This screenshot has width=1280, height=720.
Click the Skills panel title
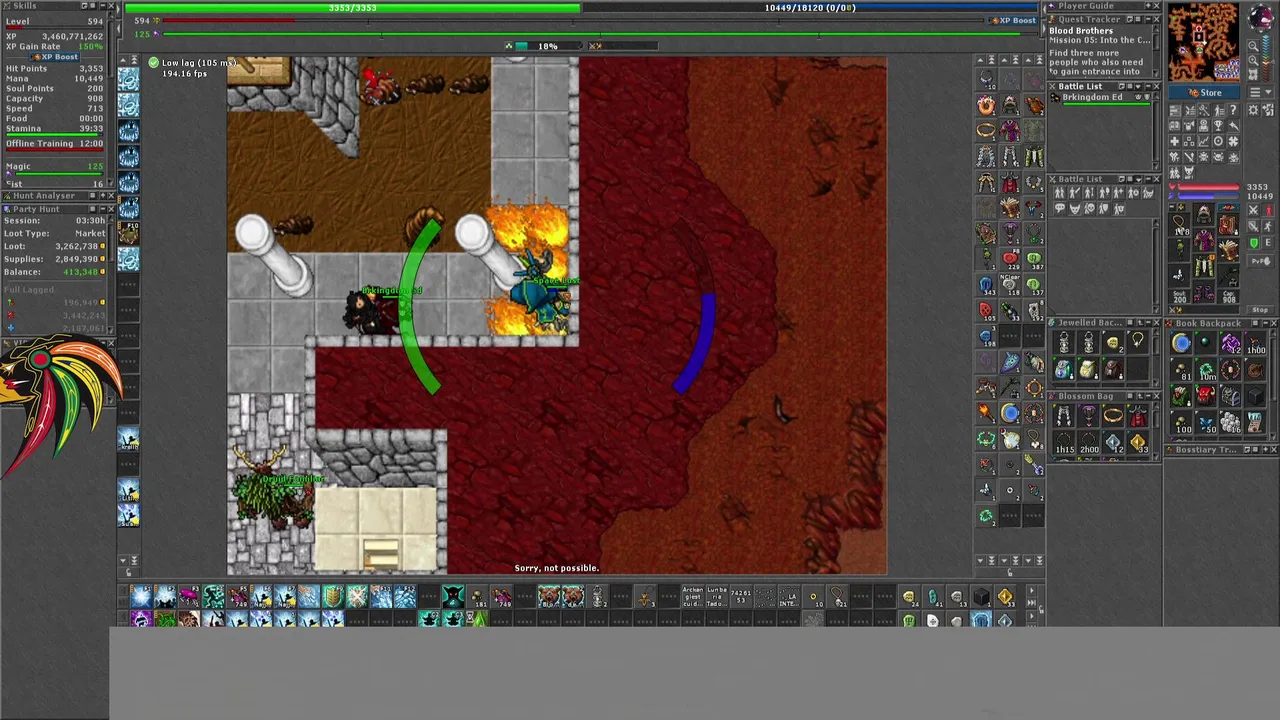pos(25,6)
